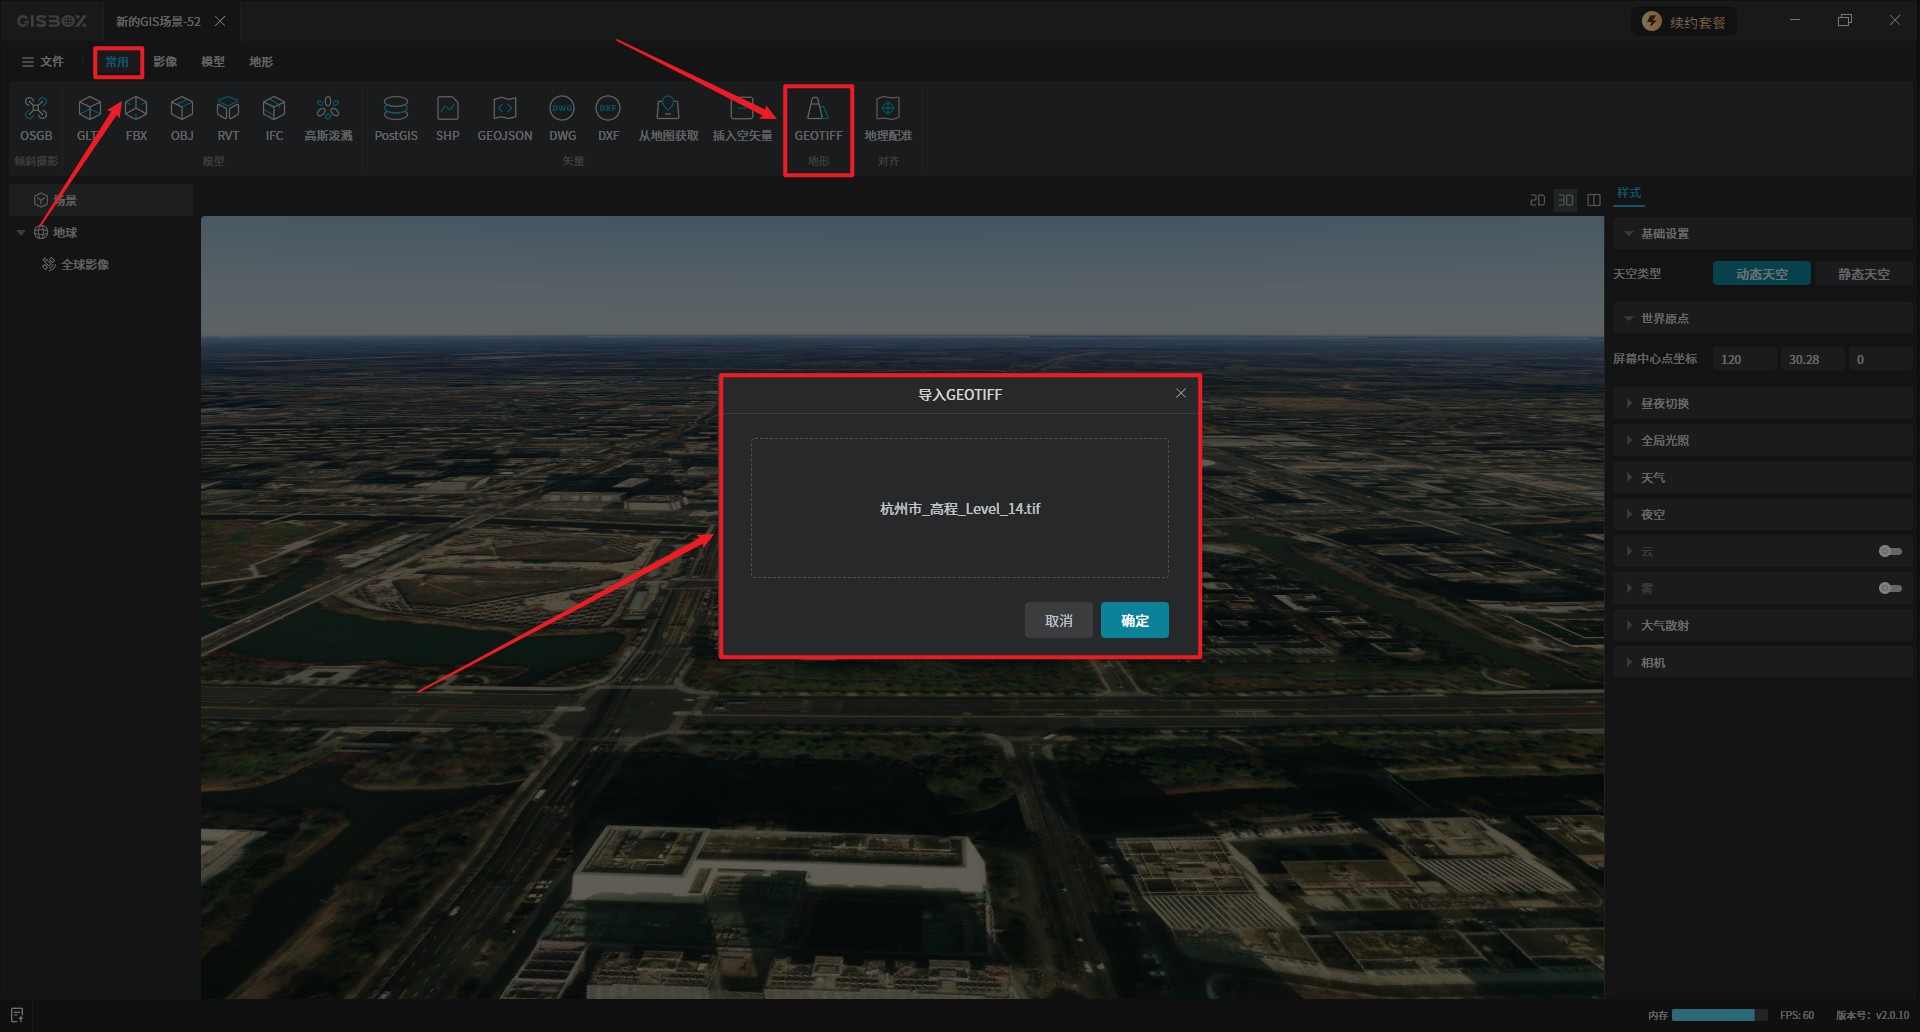Collapse the 地球 tree node
The width and height of the screenshot is (1920, 1032).
point(21,232)
